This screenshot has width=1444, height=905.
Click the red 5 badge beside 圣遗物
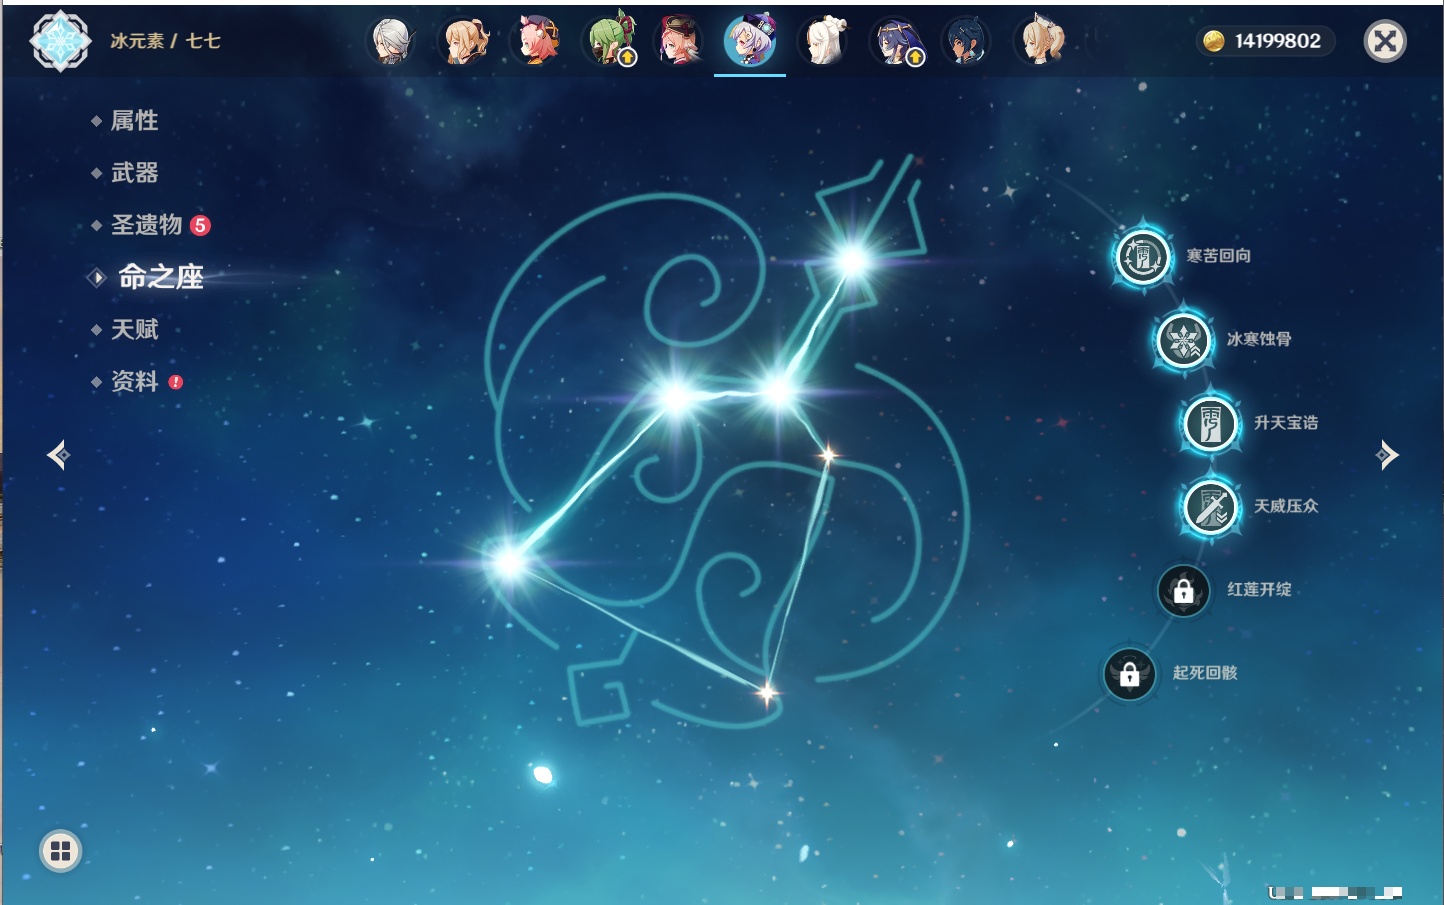(x=200, y=225)
